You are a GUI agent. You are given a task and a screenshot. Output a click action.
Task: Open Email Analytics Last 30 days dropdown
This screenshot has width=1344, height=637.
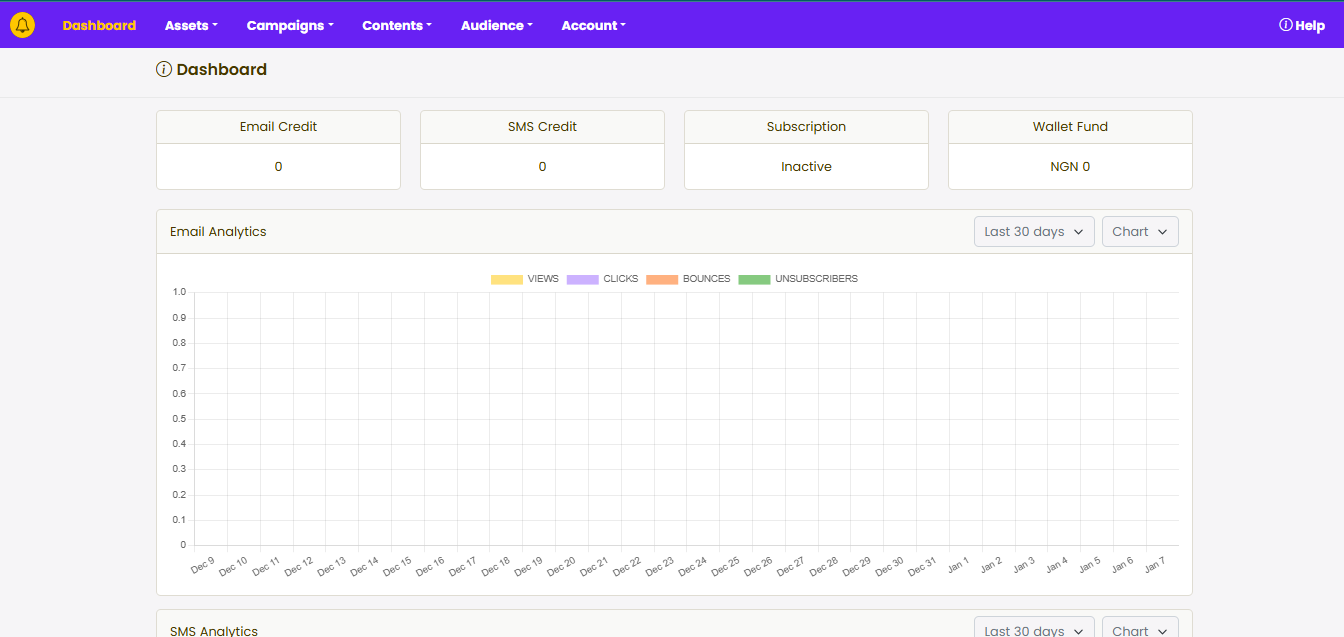point(1034,232)
